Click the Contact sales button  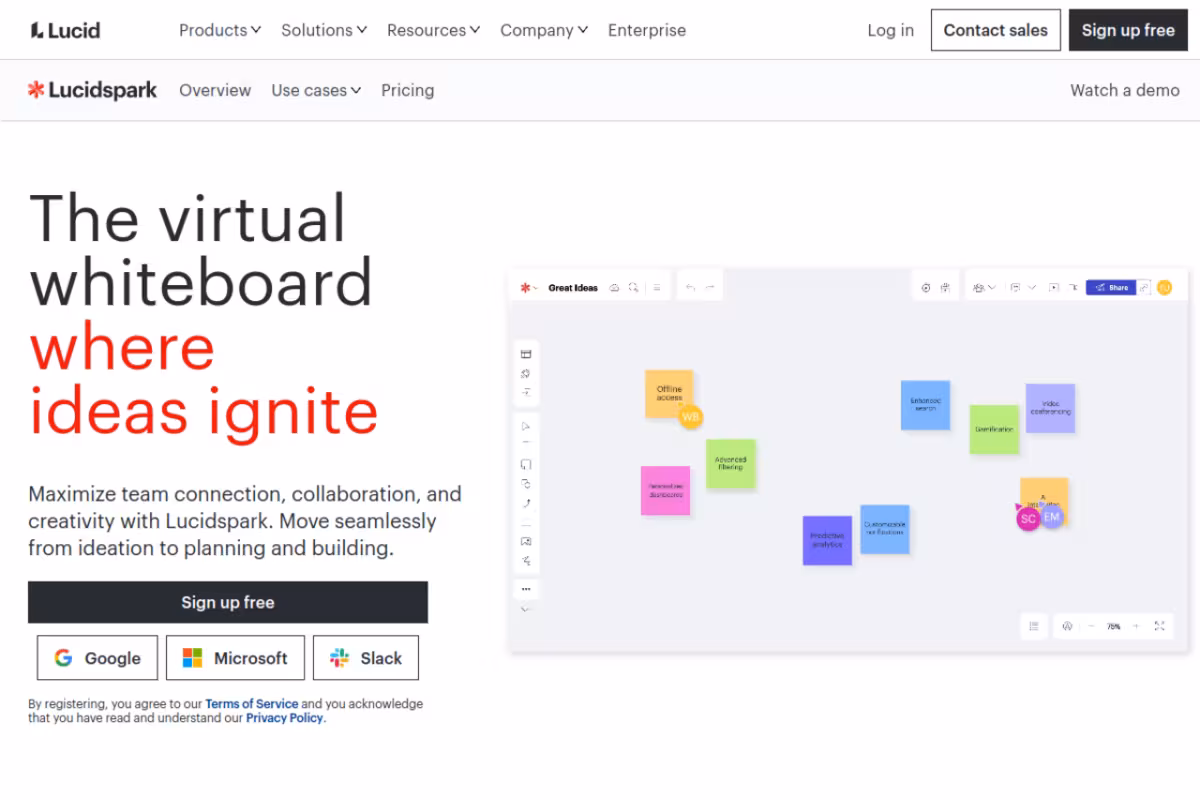pyautogui.click(x=996, y=30)
